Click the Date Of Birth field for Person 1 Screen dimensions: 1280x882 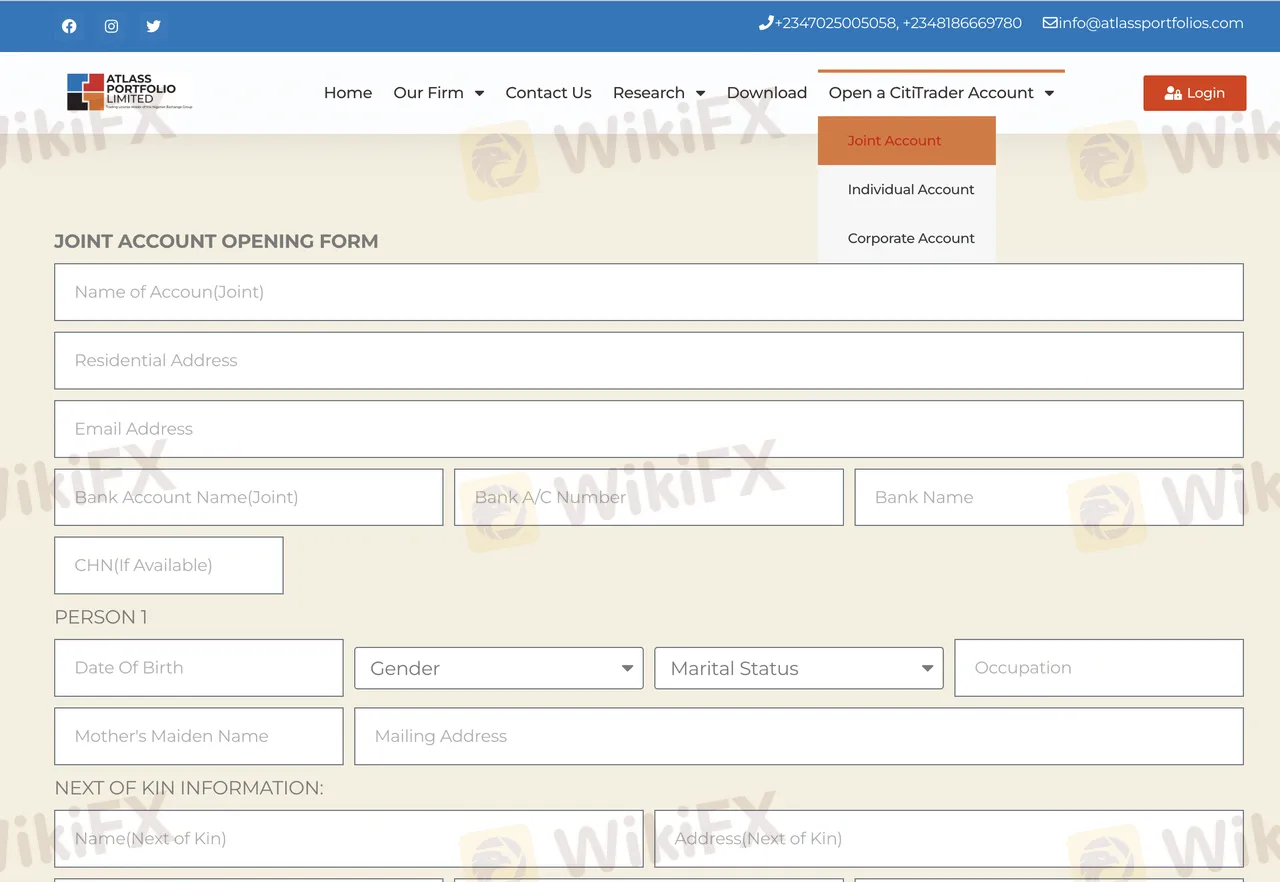(198, 668)
